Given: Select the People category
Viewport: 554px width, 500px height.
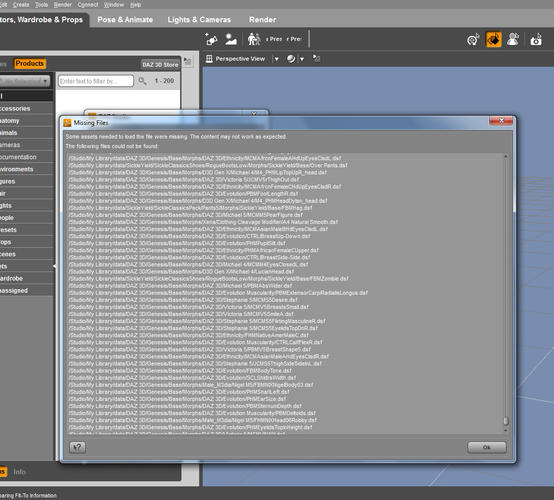Looking at the screenshot, I should pyautogui.click(x=26, y=218).
